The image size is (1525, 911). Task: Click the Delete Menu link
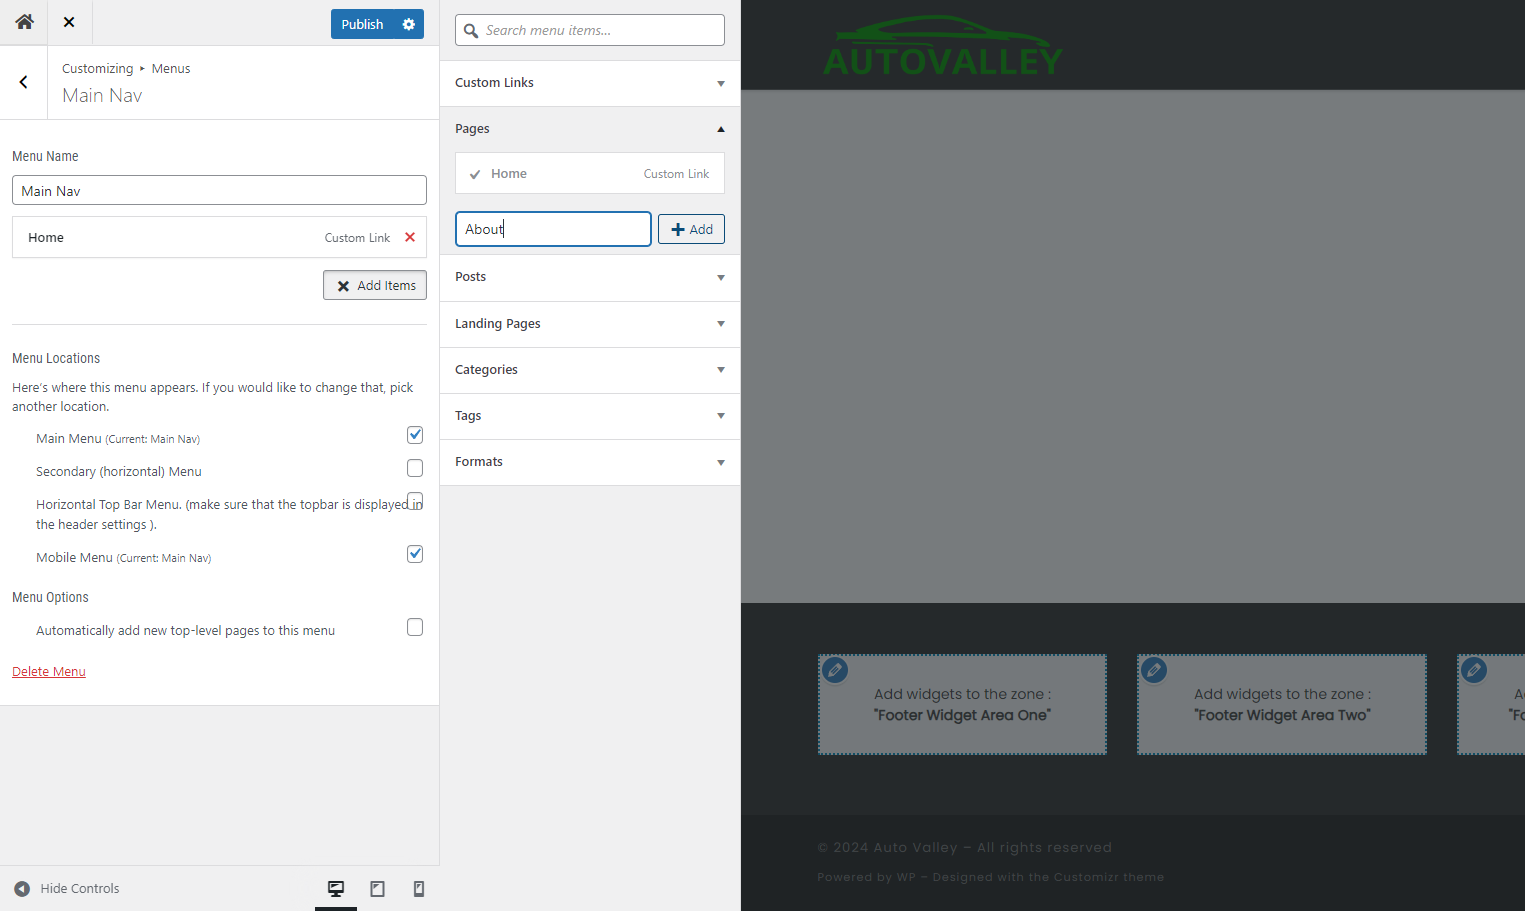[x=49, y=671]
